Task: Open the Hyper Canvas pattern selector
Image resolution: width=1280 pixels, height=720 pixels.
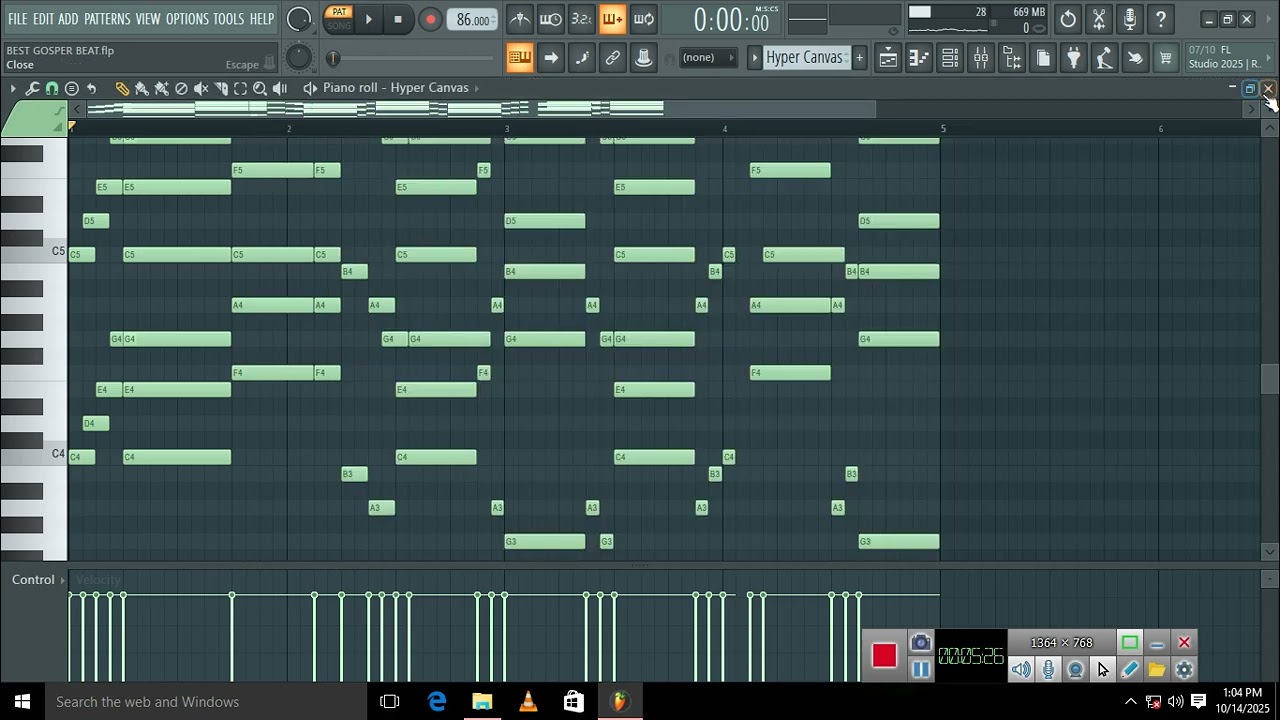Action: 806,58
